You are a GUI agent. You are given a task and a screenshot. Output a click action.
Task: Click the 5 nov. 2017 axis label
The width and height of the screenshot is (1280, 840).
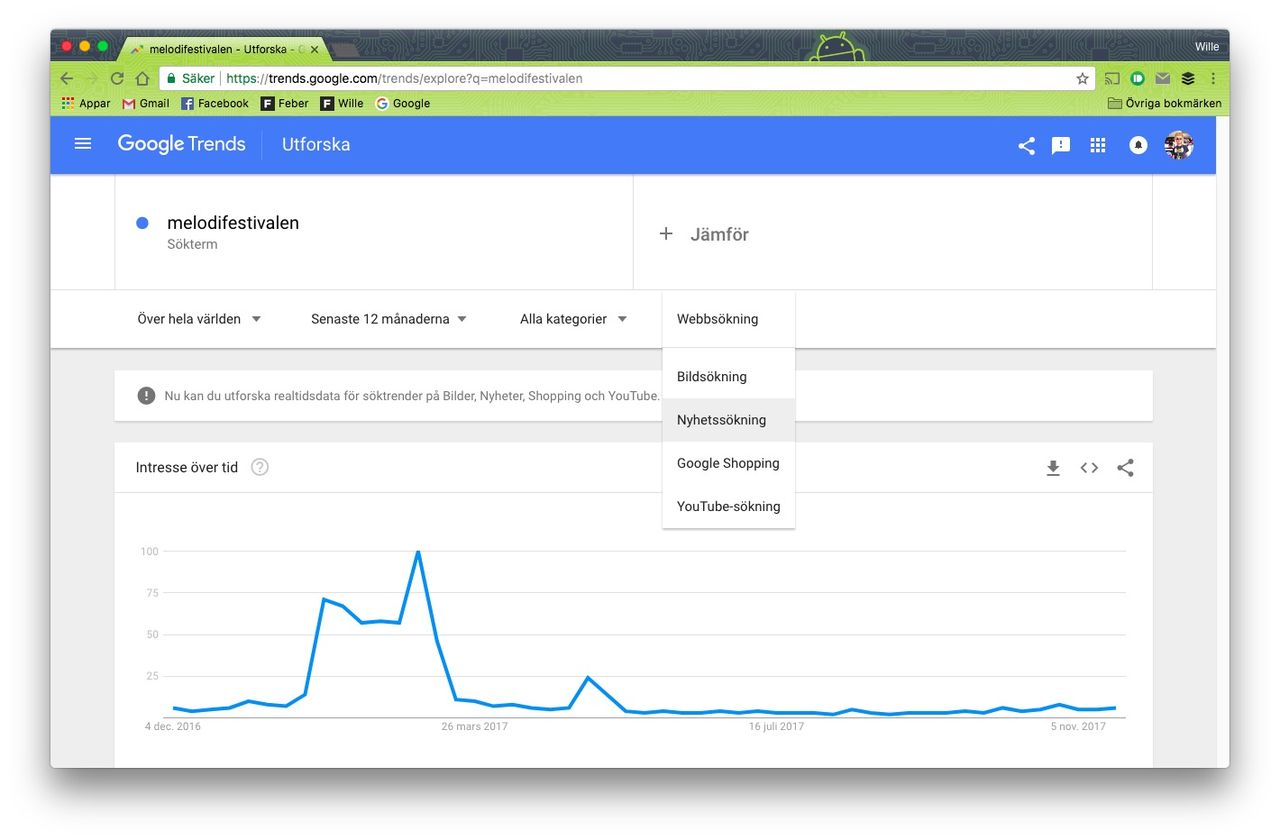[x=1078, y=726]
